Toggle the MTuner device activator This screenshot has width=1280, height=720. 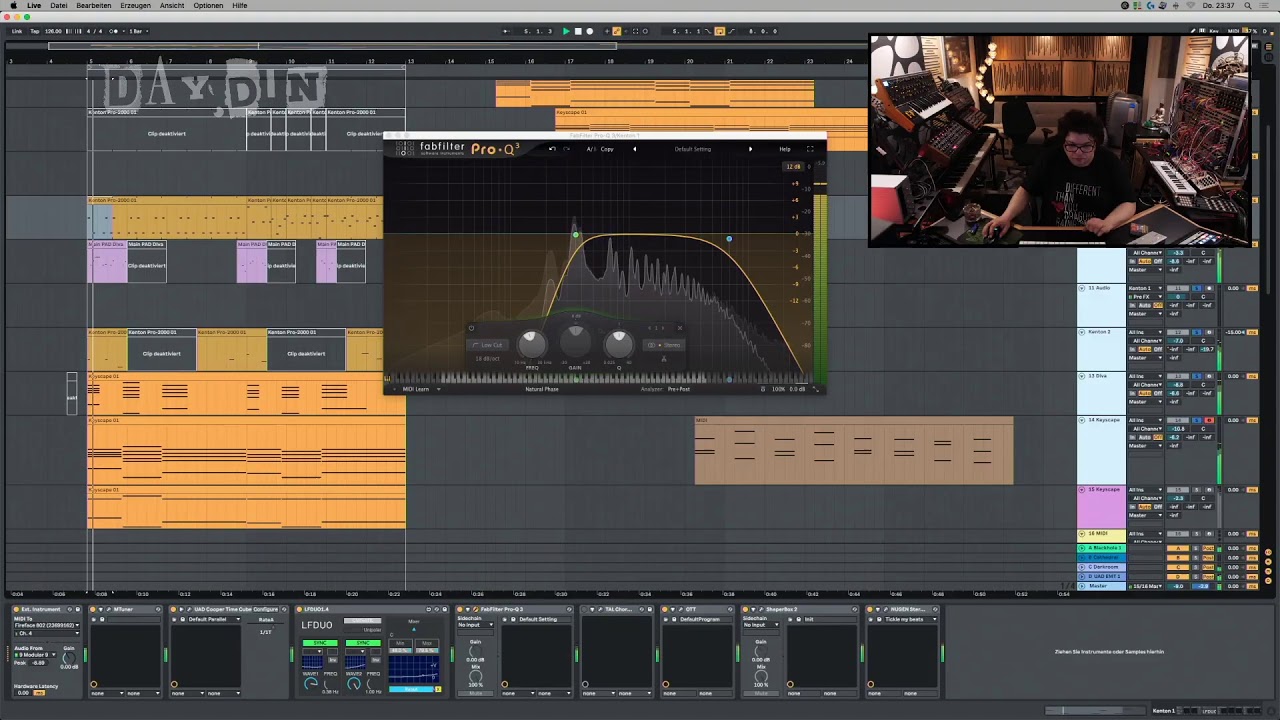tap(93, 609)
